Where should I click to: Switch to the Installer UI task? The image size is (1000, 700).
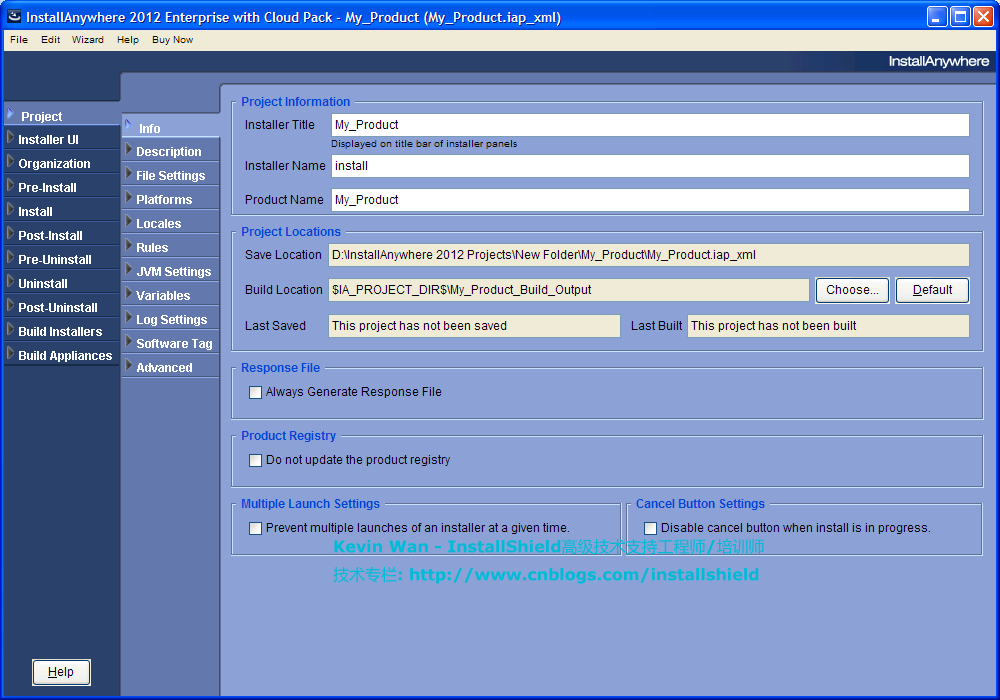click(x=62, y=140)
